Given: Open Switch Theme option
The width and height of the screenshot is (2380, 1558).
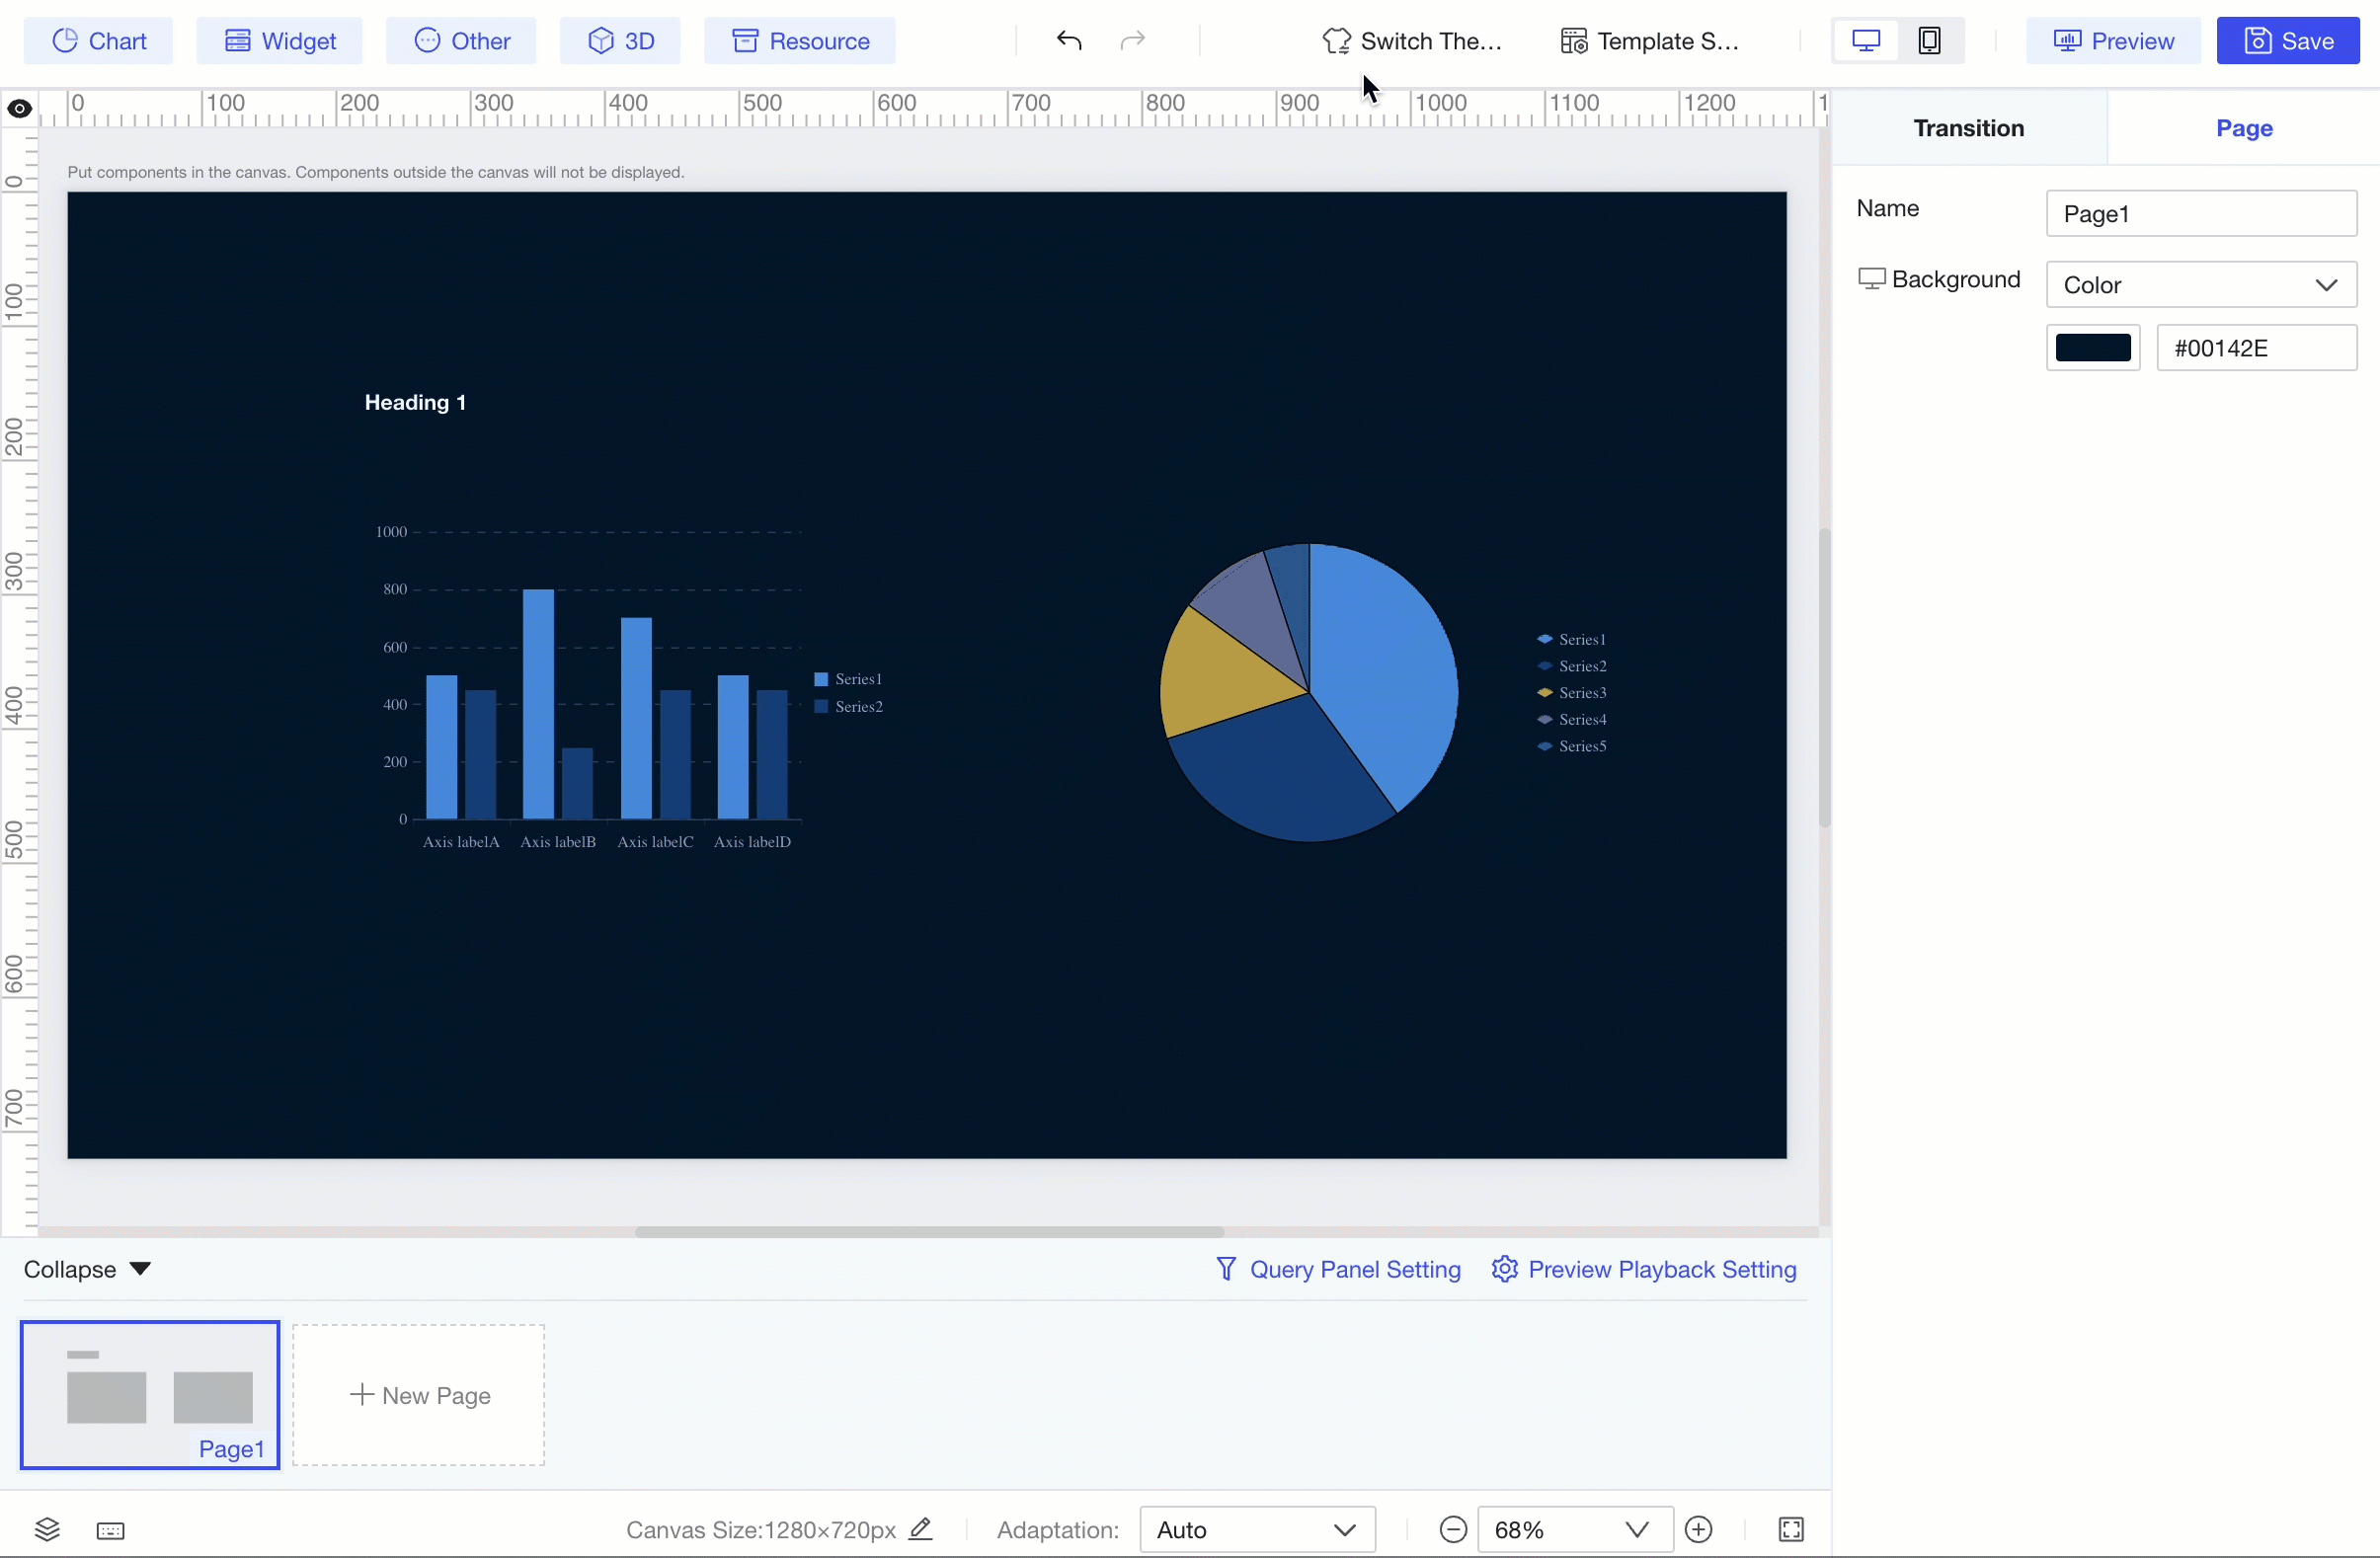Looking at the screenshot, I should coord(1412,41).
